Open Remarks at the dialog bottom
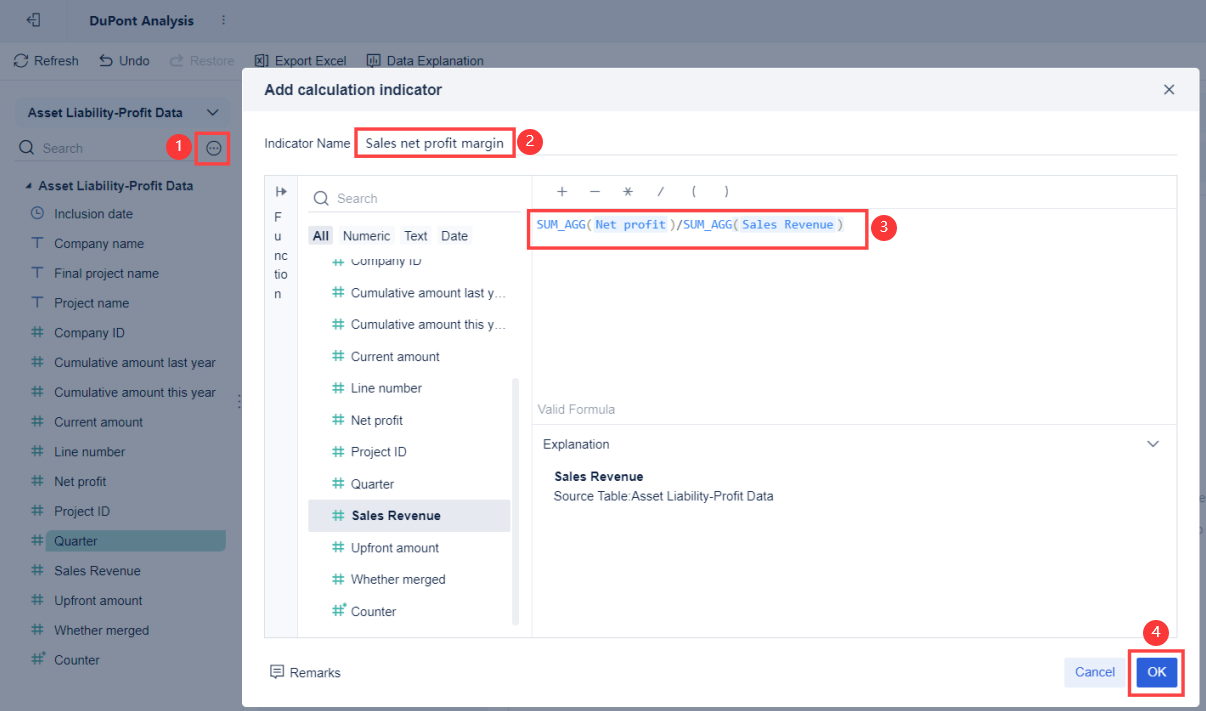Viewport: 1206px width, 711px height. (x=305, y=672)
